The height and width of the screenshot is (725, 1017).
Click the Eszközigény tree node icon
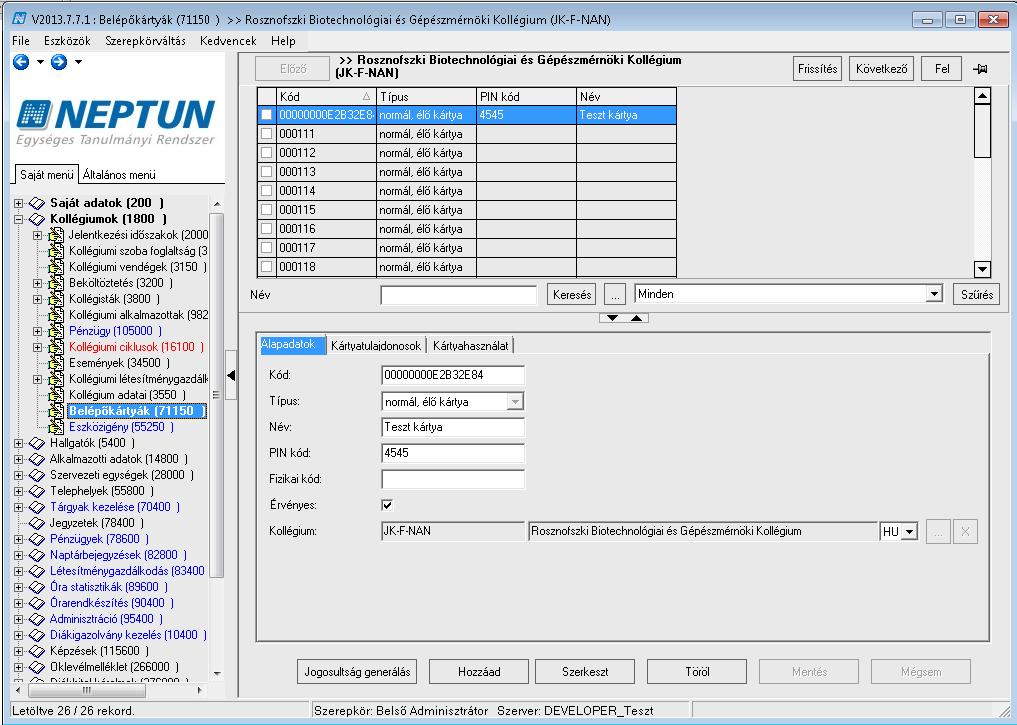(x=56, y=427)
